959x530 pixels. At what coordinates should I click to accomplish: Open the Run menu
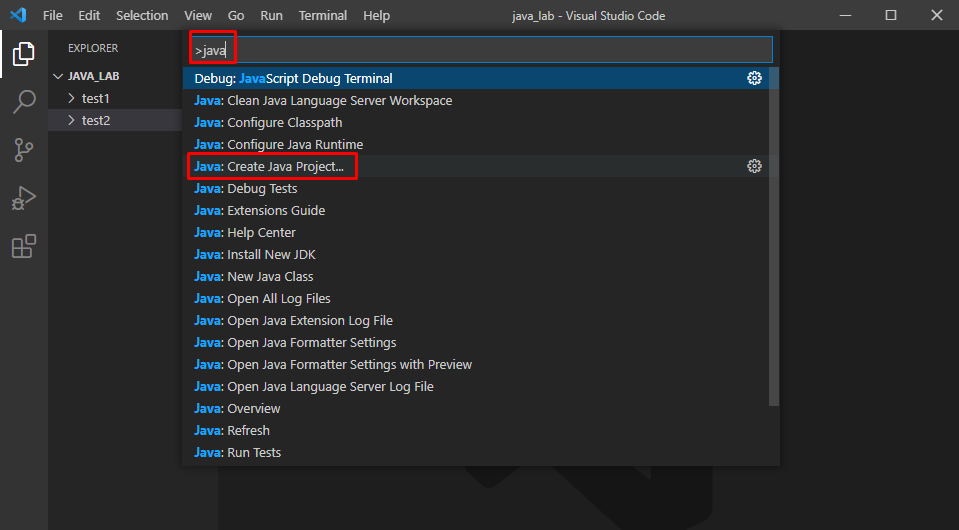pyautogui.click(x=272, y=15)
